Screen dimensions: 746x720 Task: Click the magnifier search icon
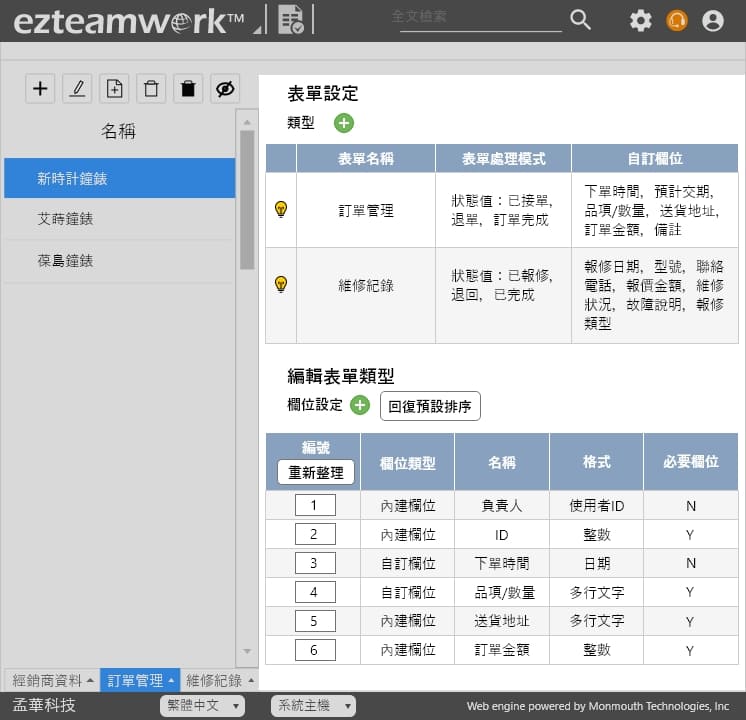(580, 19)
